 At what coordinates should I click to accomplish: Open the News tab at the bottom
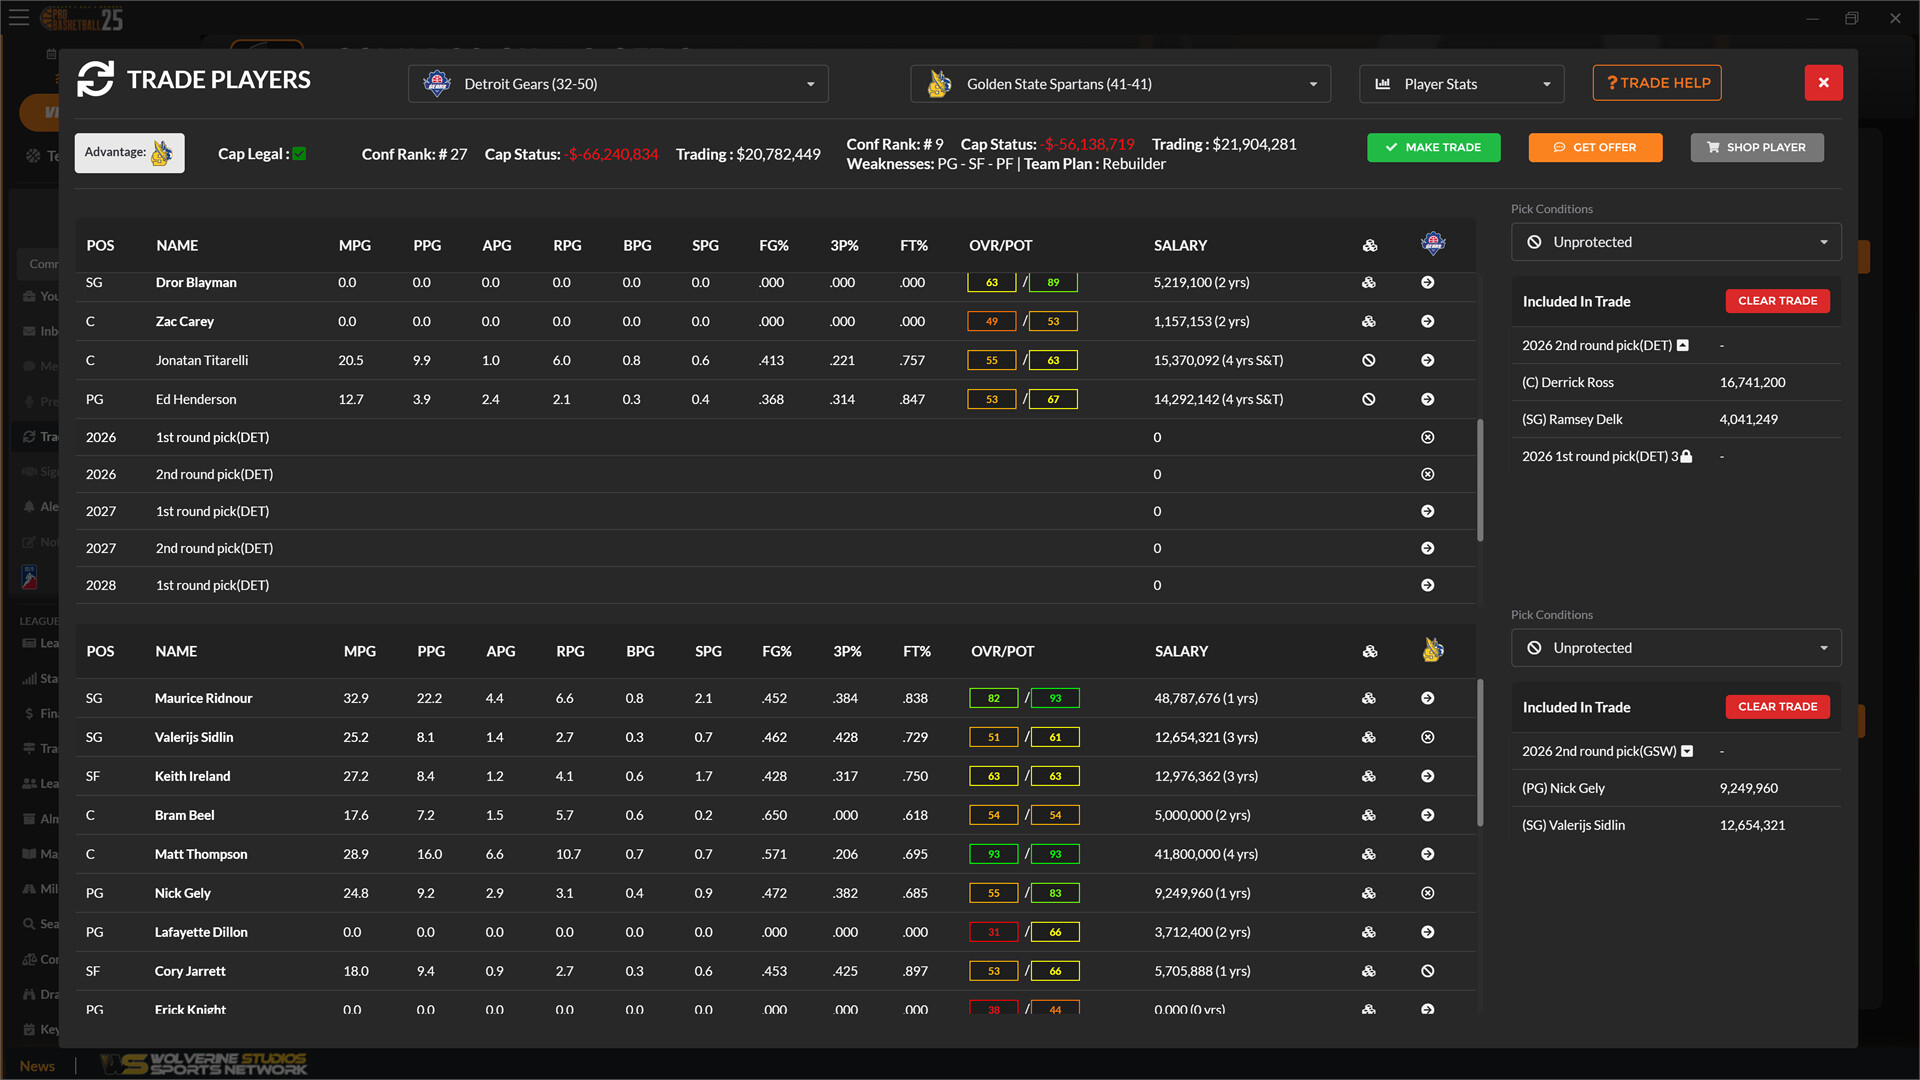tap(37, 1066)
